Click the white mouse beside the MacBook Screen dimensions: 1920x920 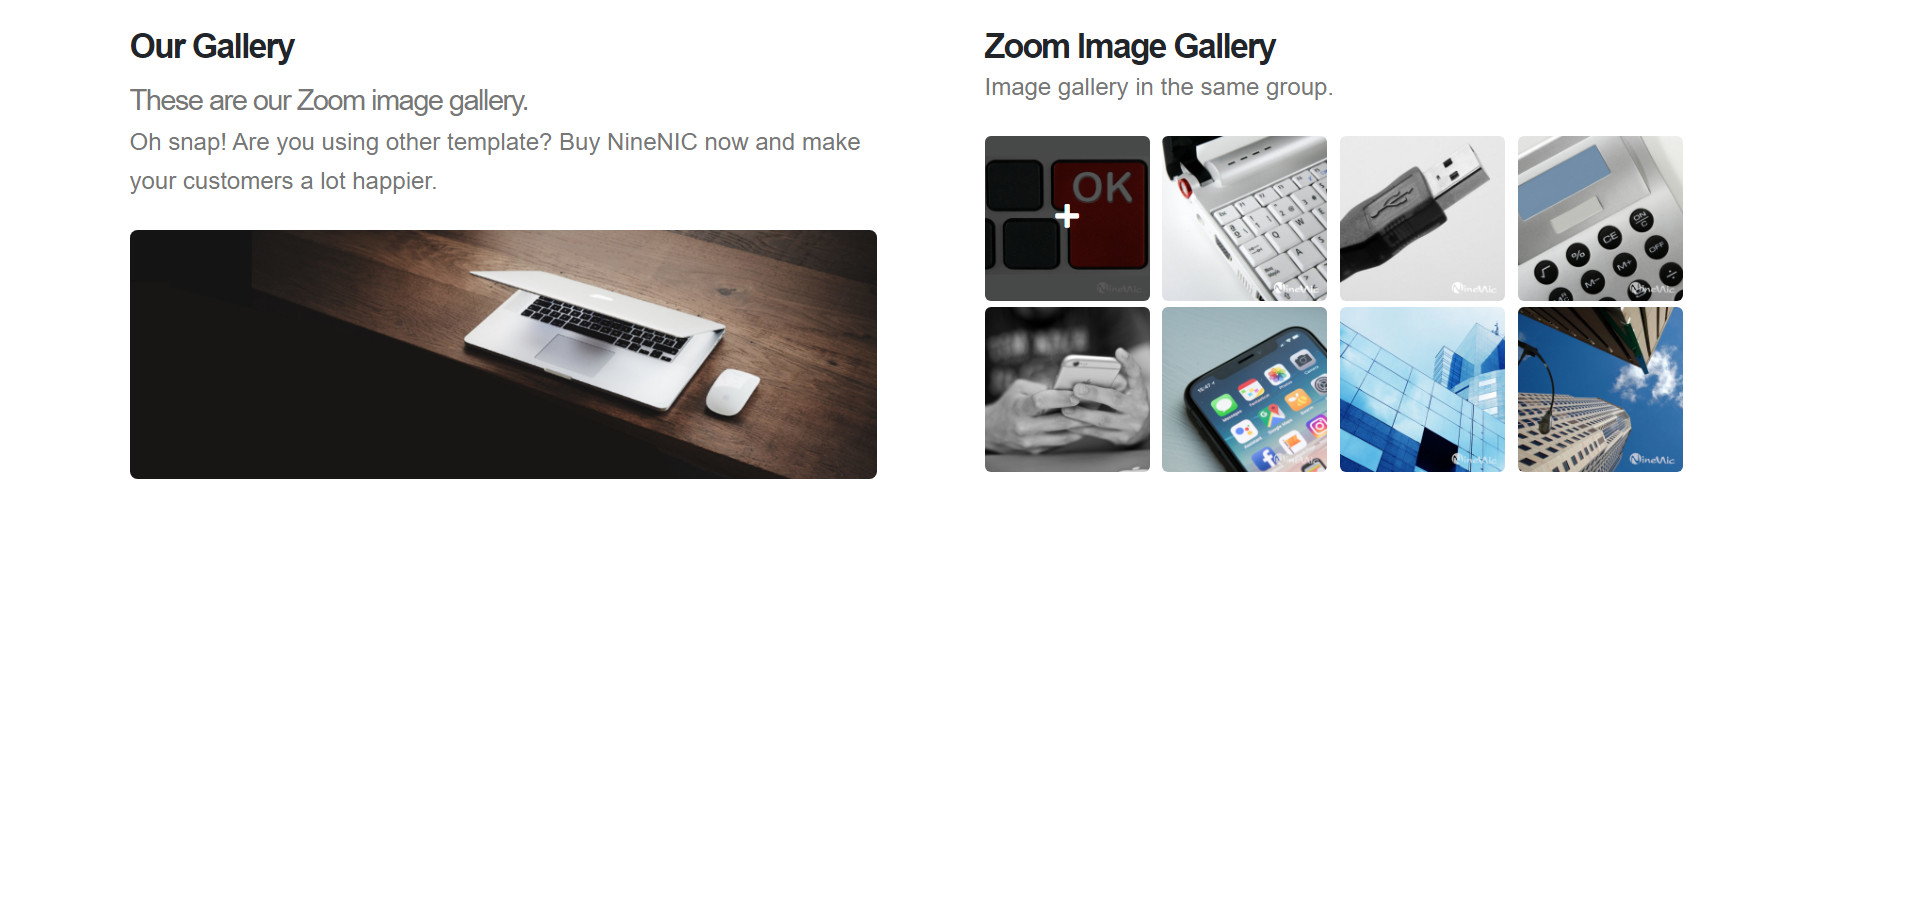click(x=733, y=392)
